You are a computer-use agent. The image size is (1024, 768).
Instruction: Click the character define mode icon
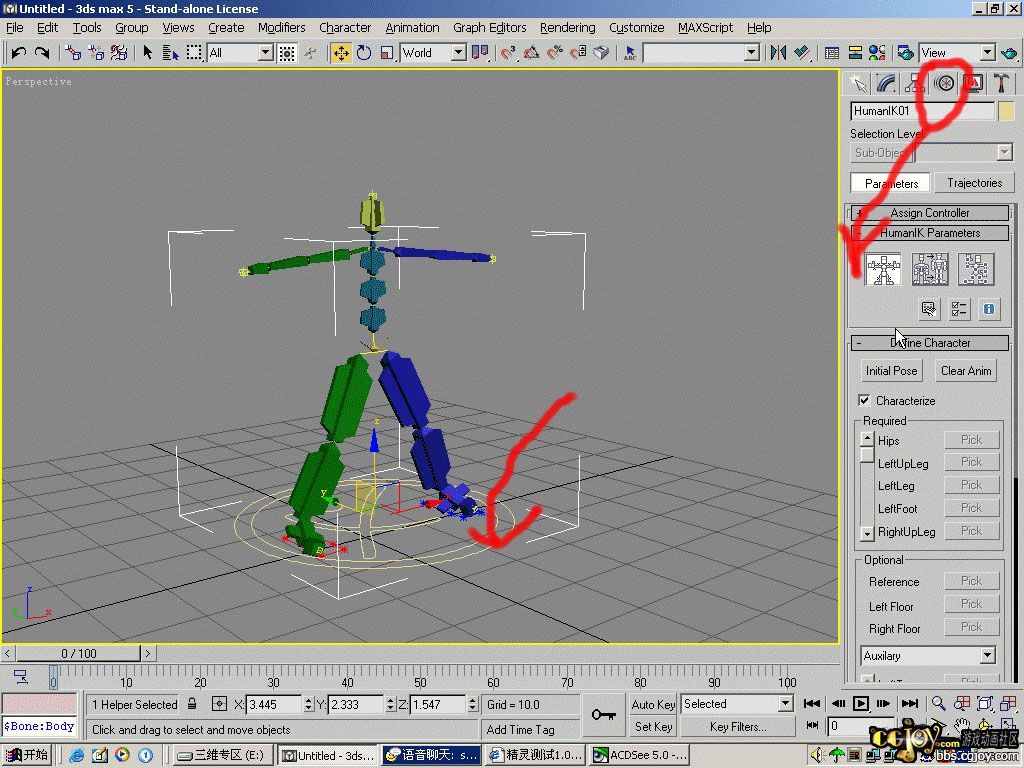883,269
